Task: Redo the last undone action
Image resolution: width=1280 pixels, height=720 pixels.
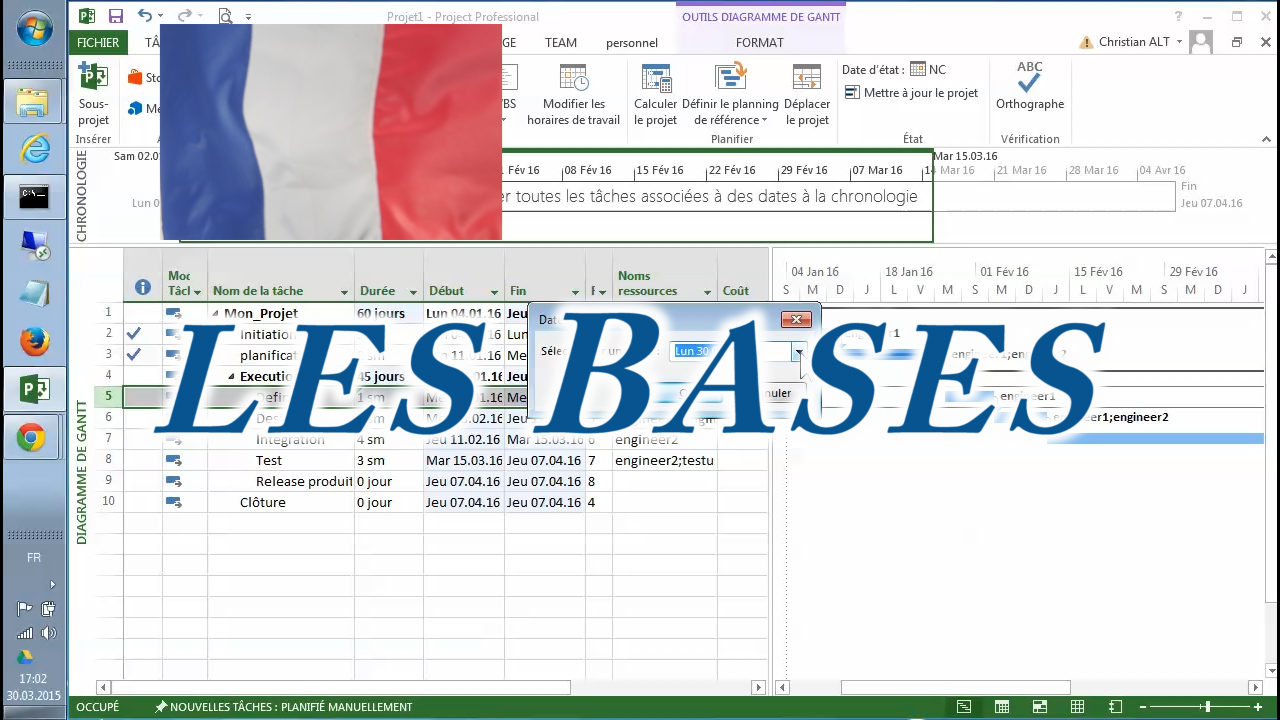Action: 184,16
